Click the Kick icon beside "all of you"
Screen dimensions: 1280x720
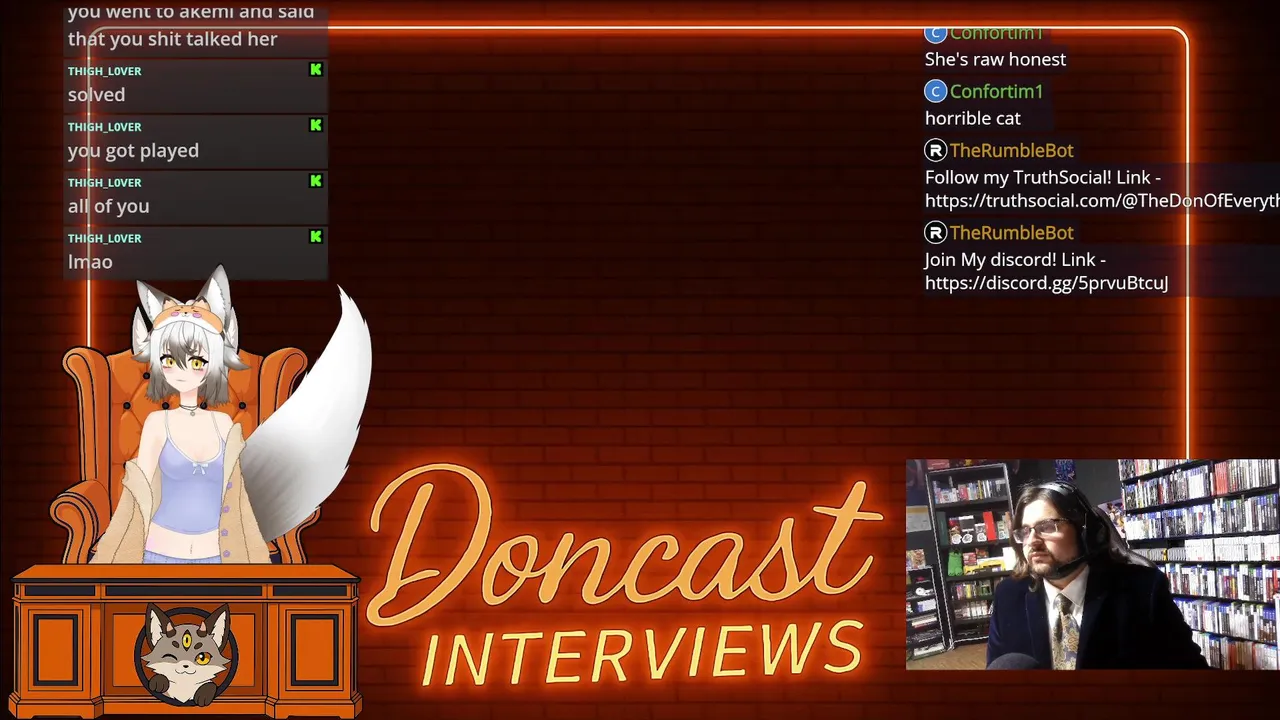pyautogui.click(x=316, y=181)
